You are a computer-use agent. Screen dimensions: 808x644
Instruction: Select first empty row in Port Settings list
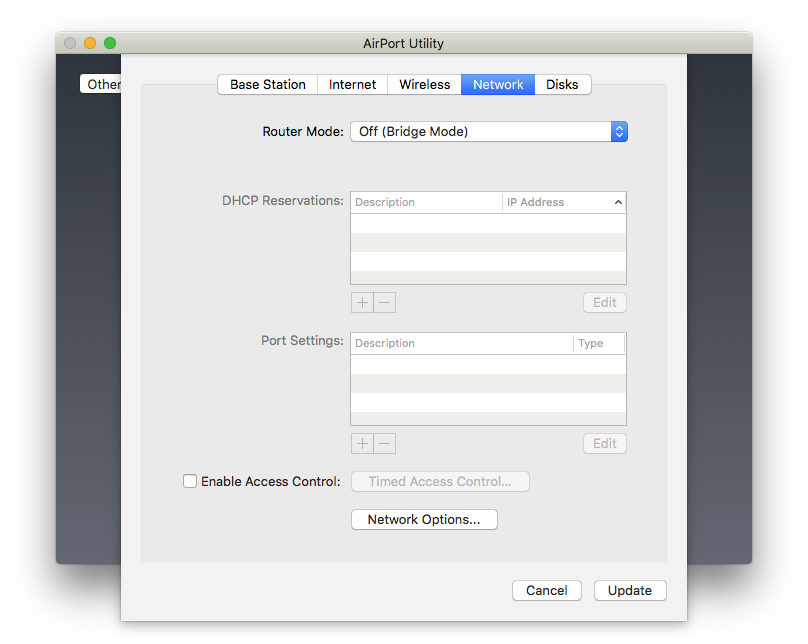[x=489, y=365]
